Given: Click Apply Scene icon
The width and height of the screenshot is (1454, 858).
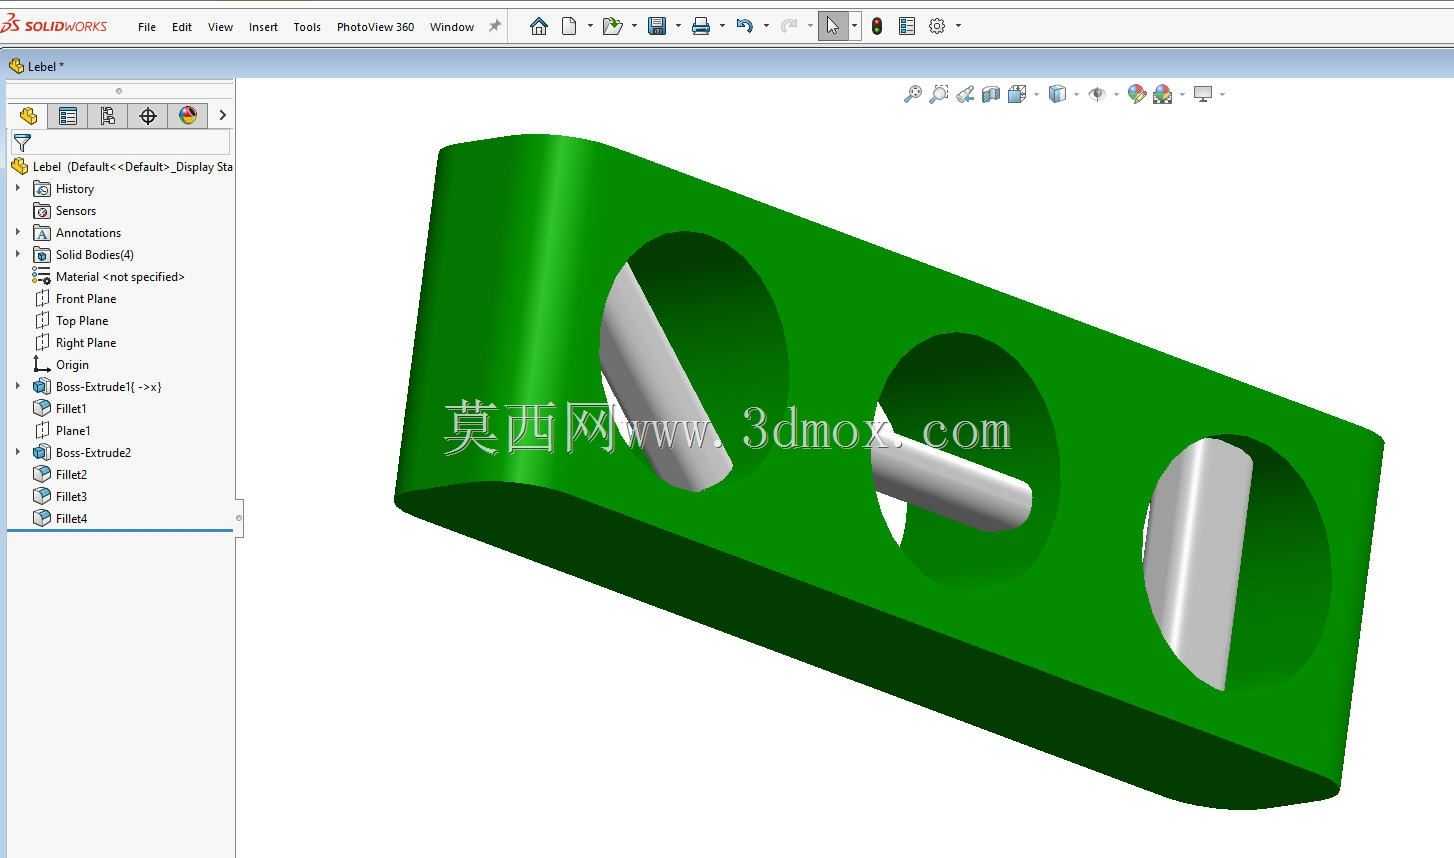Looking at the screenshot, I should [x=1163, y=94].
